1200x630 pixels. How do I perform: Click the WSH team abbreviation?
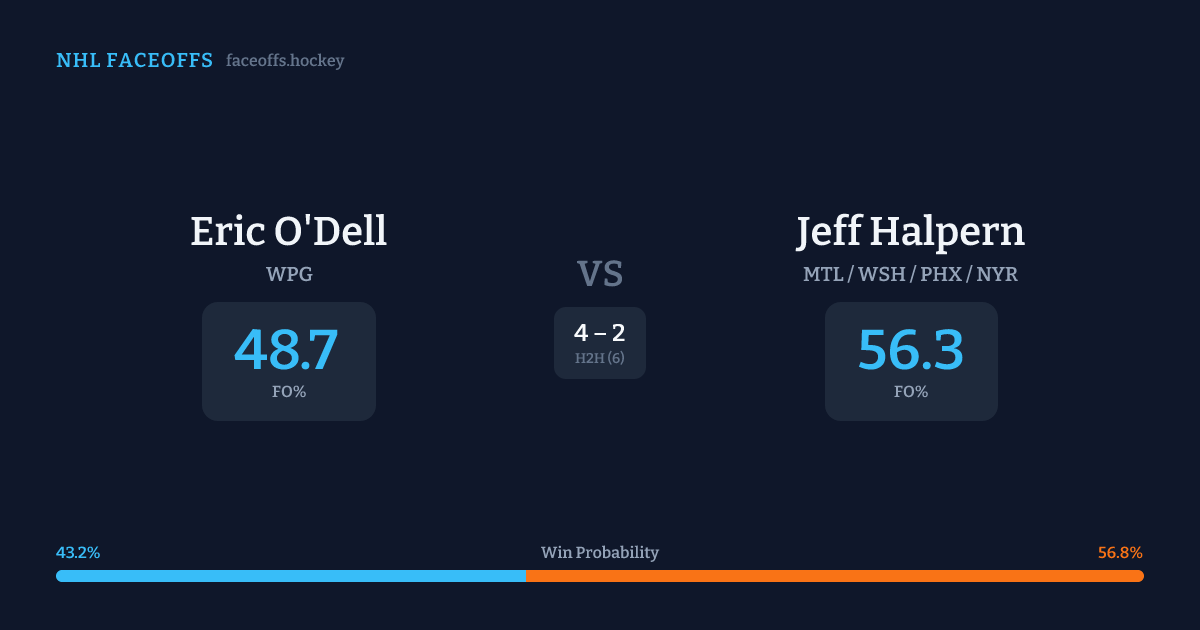pos(882,273)
